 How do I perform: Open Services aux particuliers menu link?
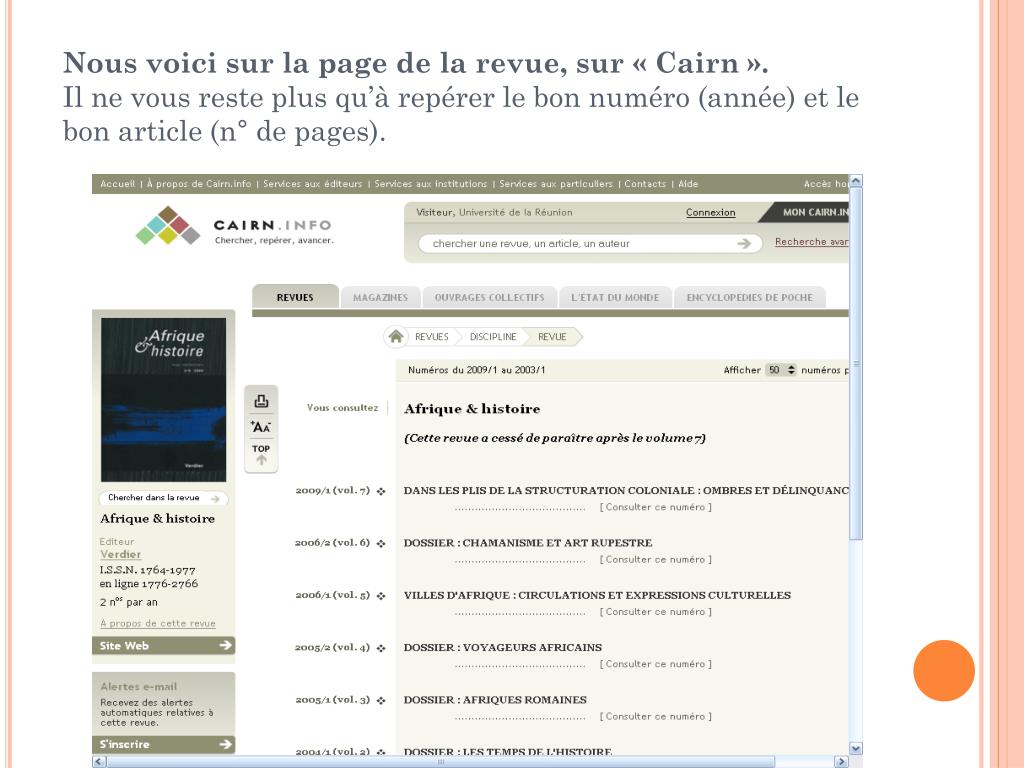(556, 184)
